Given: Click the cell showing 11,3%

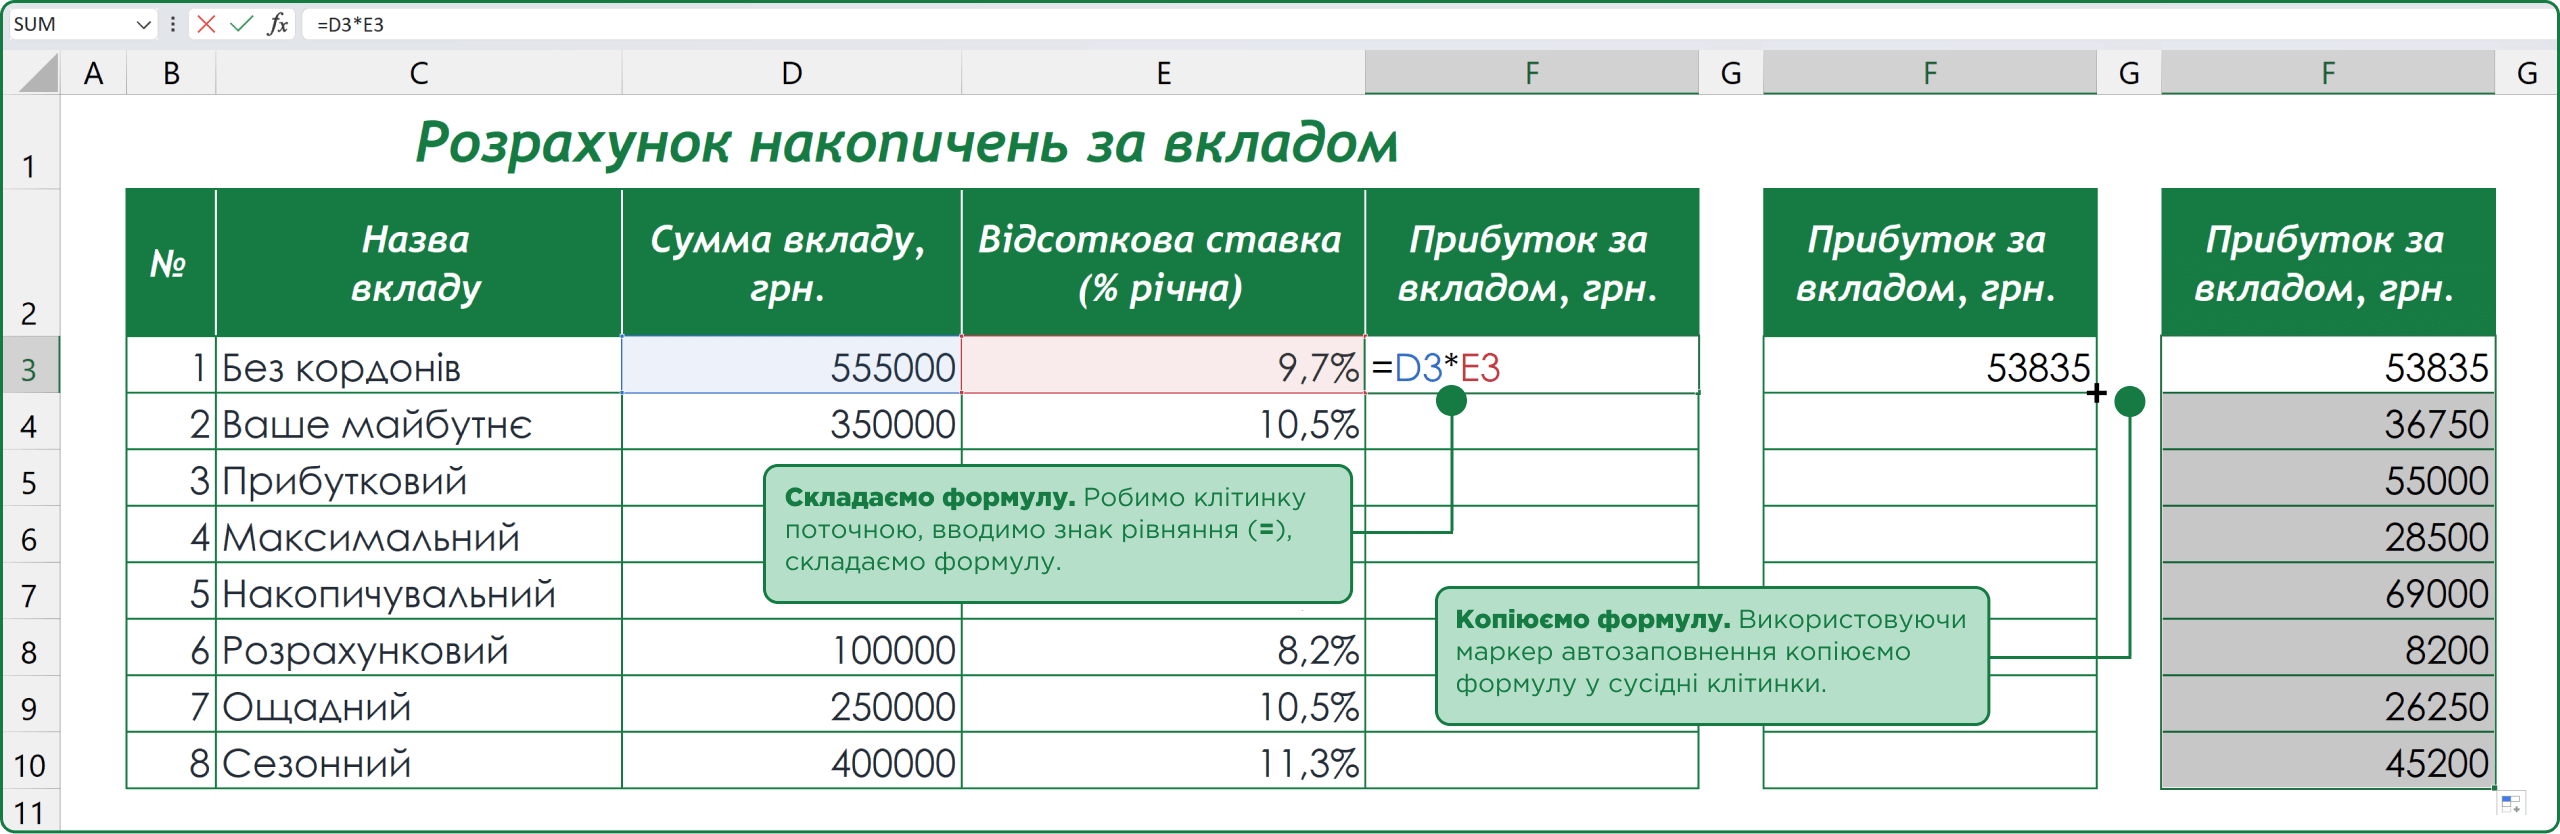Looking at the screenshot, I should tap(1163, 761).
